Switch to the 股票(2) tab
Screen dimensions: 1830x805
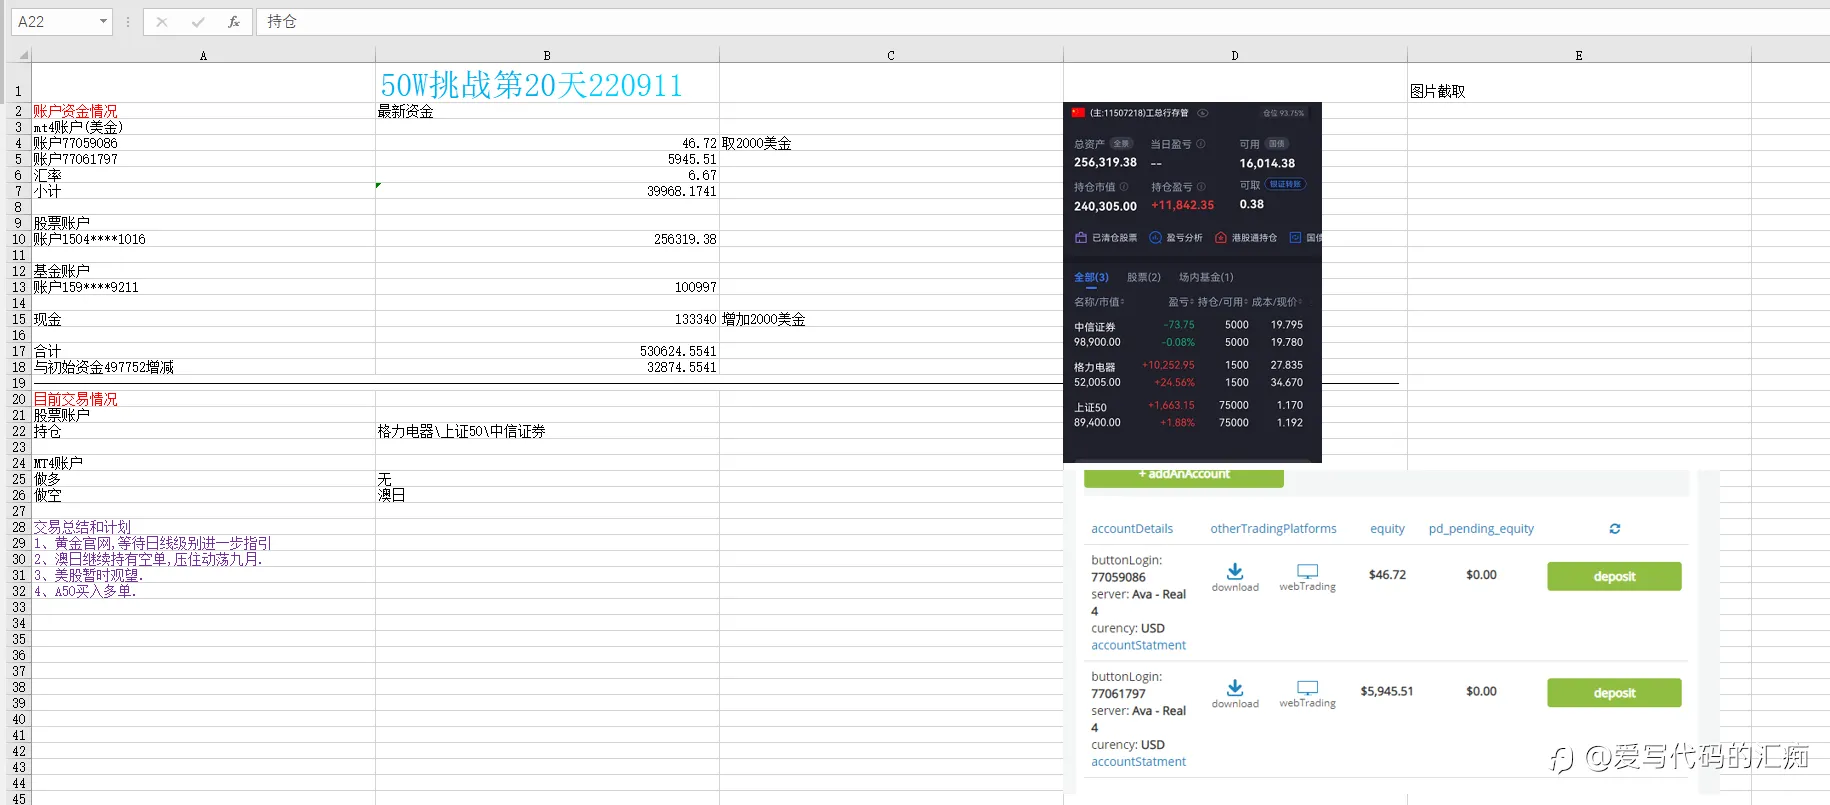(1144, 277)
